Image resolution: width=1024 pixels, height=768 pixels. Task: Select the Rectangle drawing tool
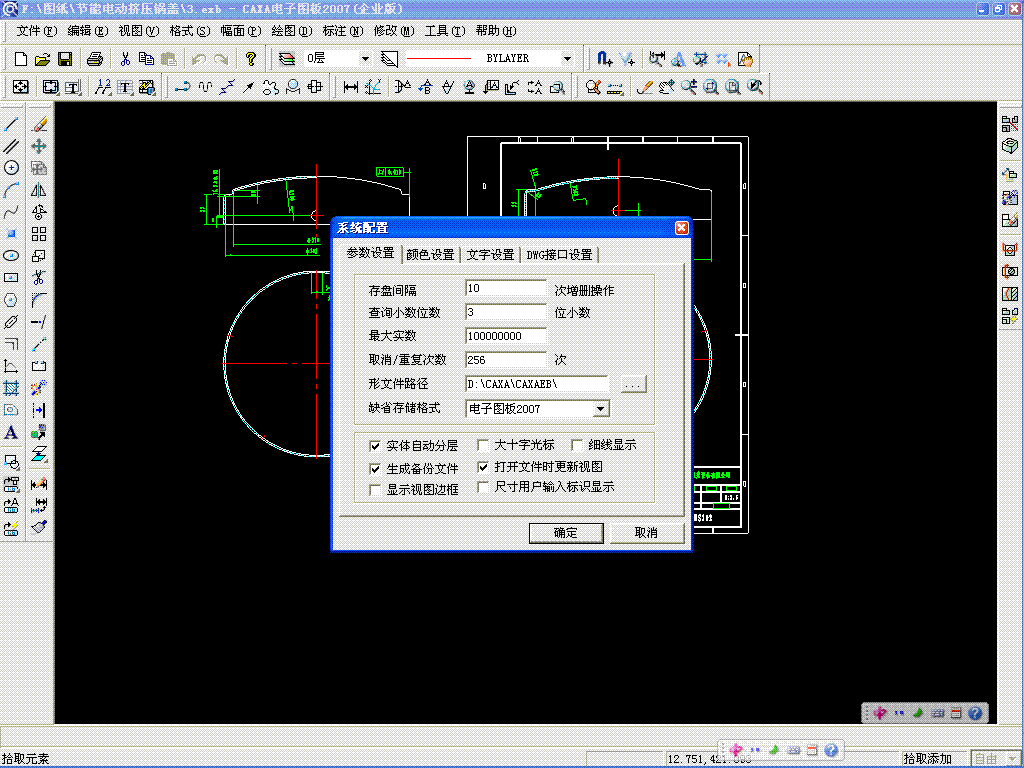(11, 278)
